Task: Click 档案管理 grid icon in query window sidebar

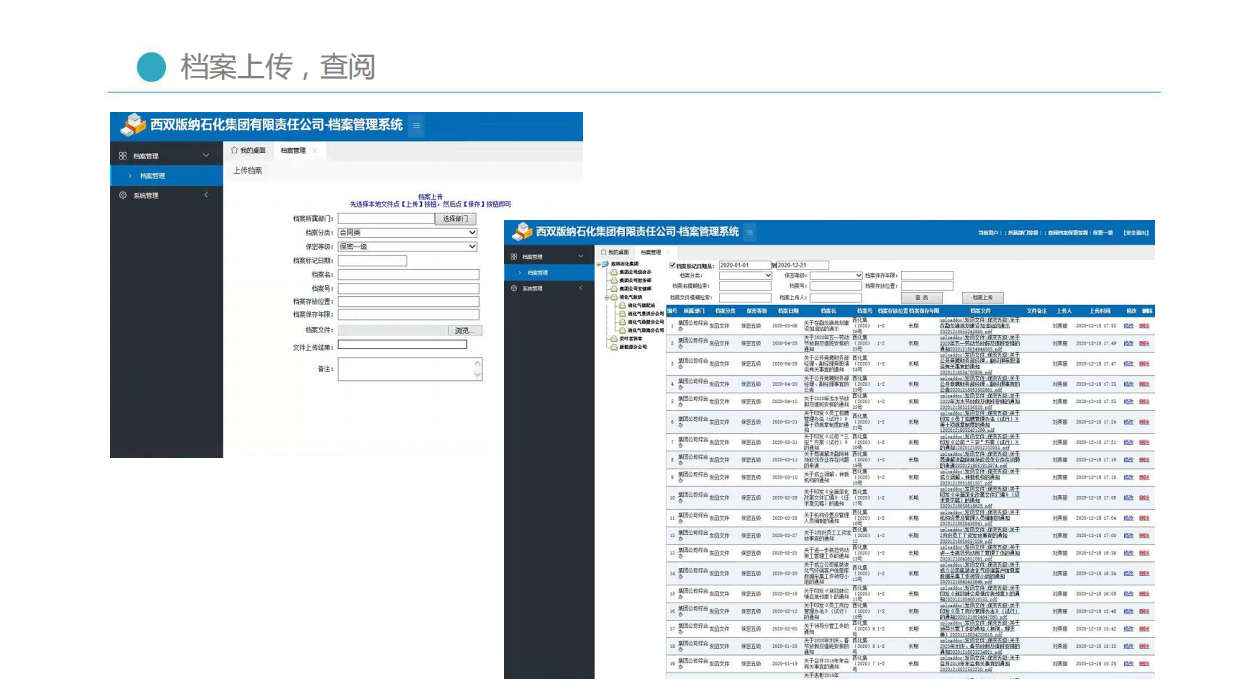Action: tap(513, 256)
